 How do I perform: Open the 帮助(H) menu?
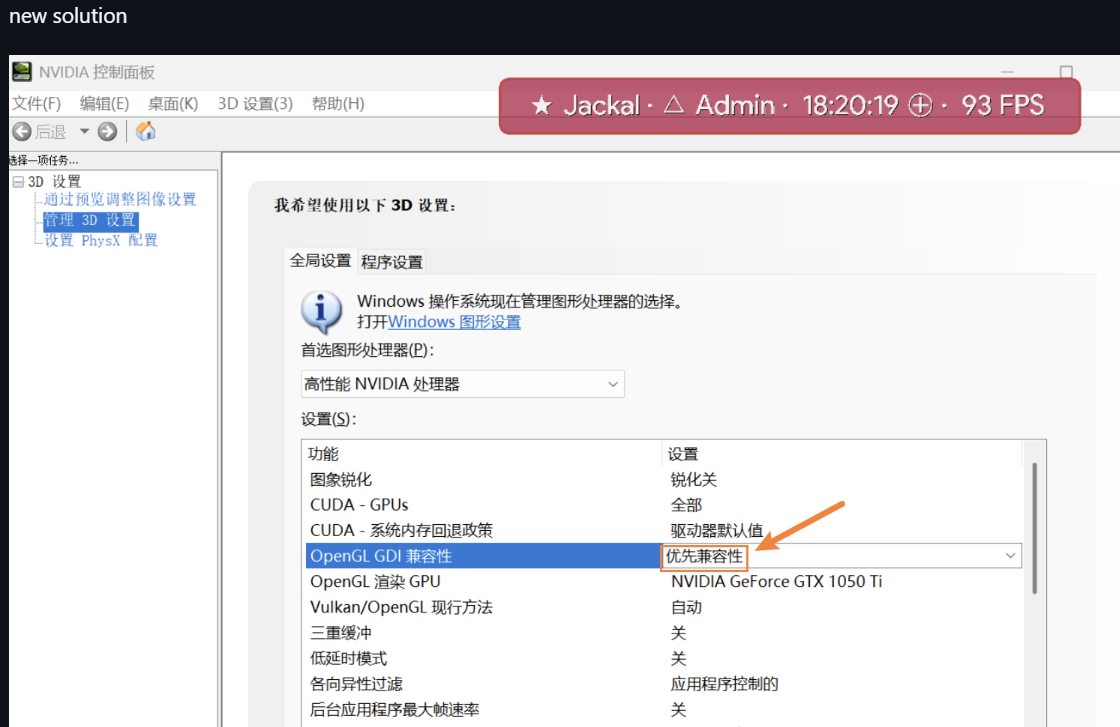point(338,104)
